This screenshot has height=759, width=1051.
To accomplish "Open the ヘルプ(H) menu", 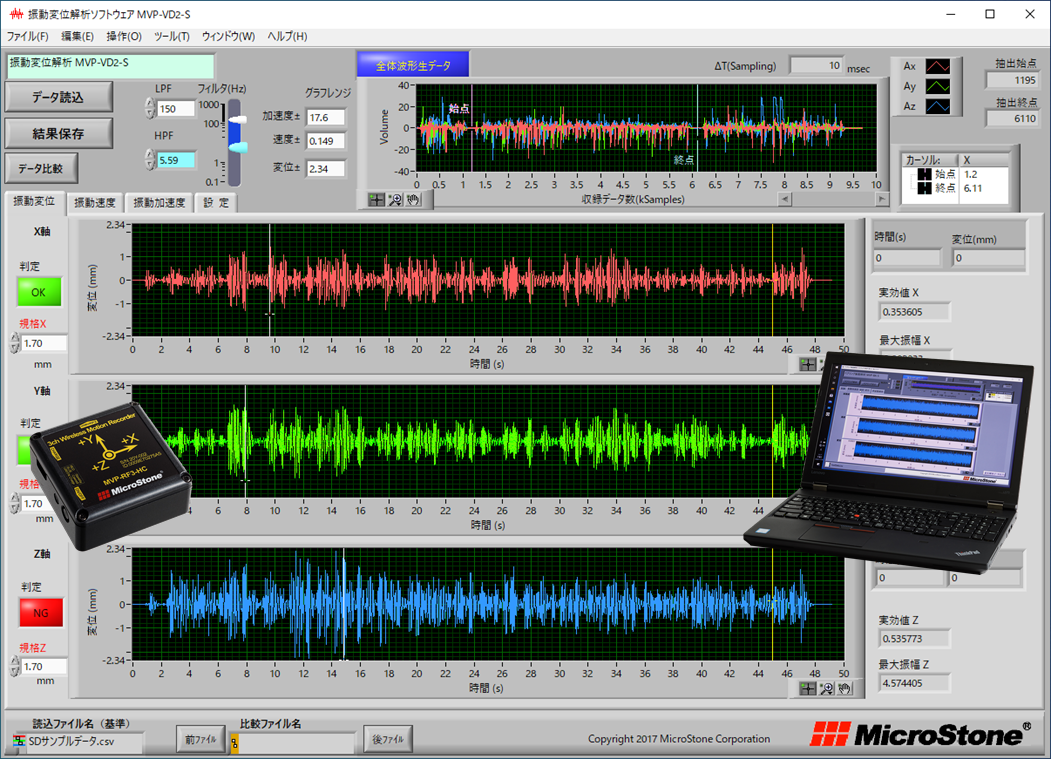I will tap(287, 36).
